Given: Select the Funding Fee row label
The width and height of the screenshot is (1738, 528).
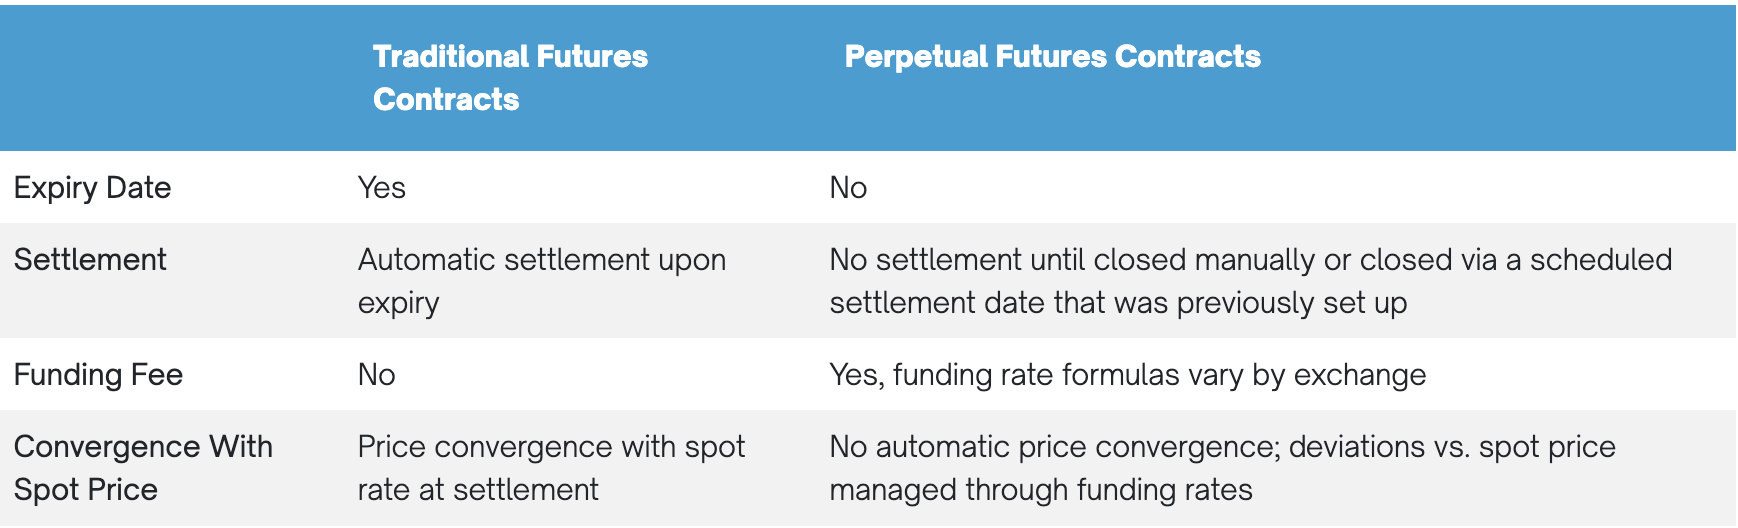Looking at the screenshot, I should (x=98, y=375).
